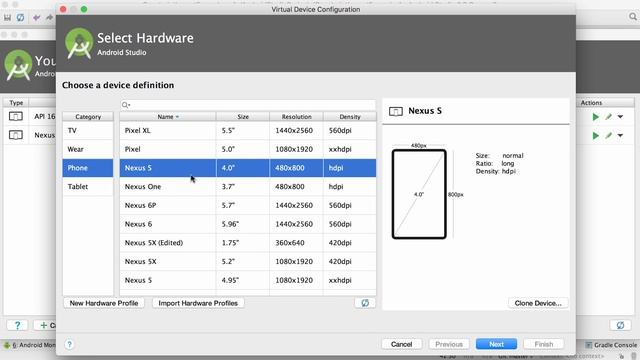Click the API 16 device type icon
The width and height of the screenshot is (640, 360).
(x=16, y=116)
